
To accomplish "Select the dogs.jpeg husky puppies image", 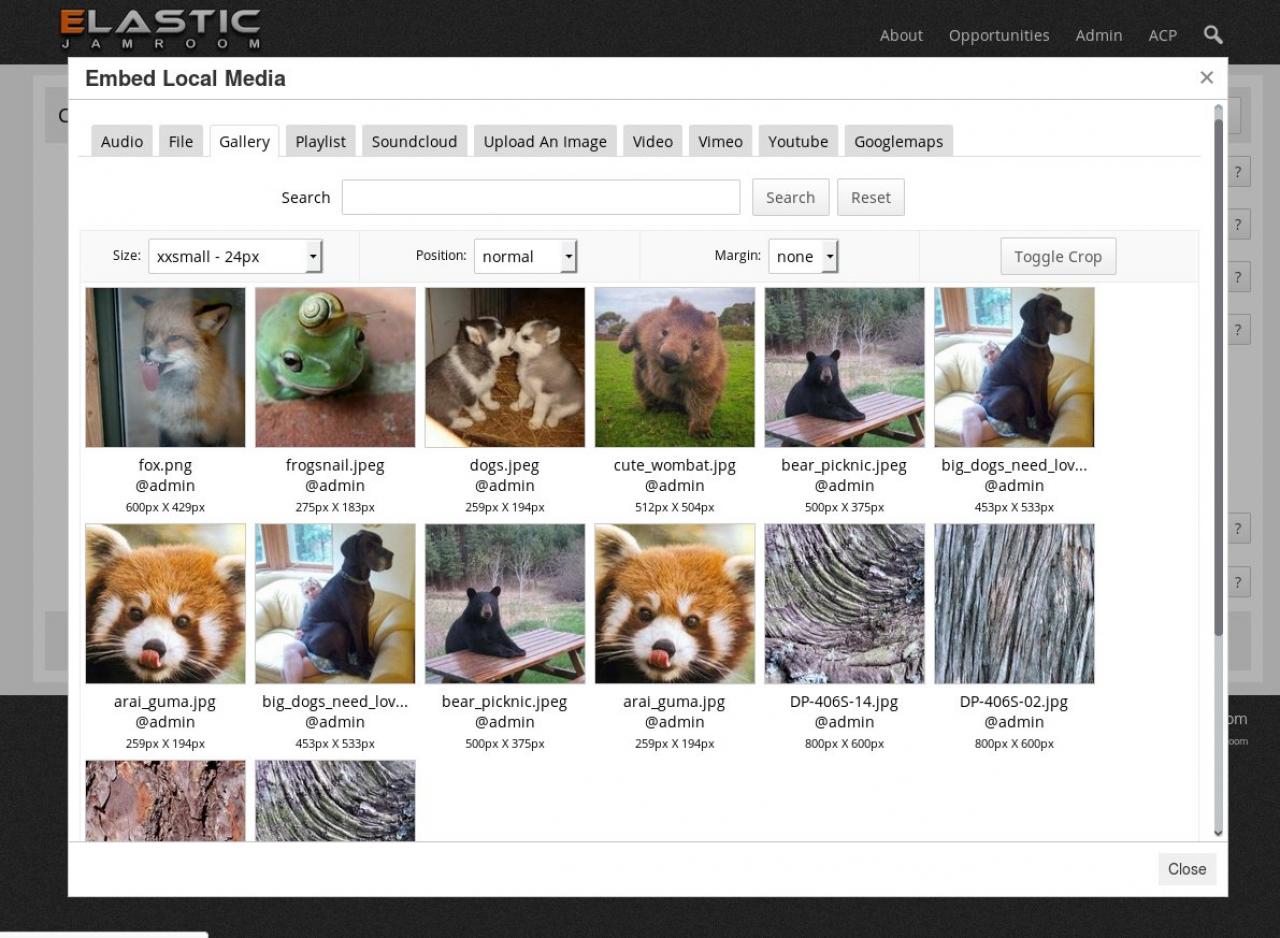I will pyautogui.click(x=505, y=367).
